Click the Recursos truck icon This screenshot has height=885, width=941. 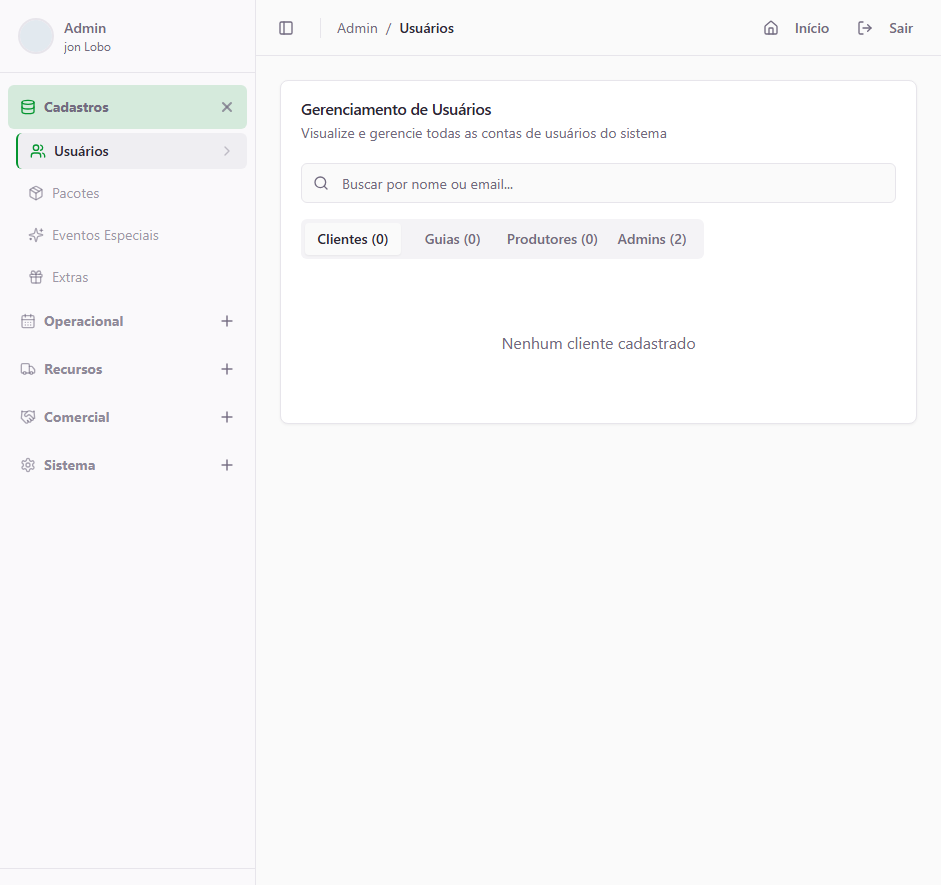[28, 369]
